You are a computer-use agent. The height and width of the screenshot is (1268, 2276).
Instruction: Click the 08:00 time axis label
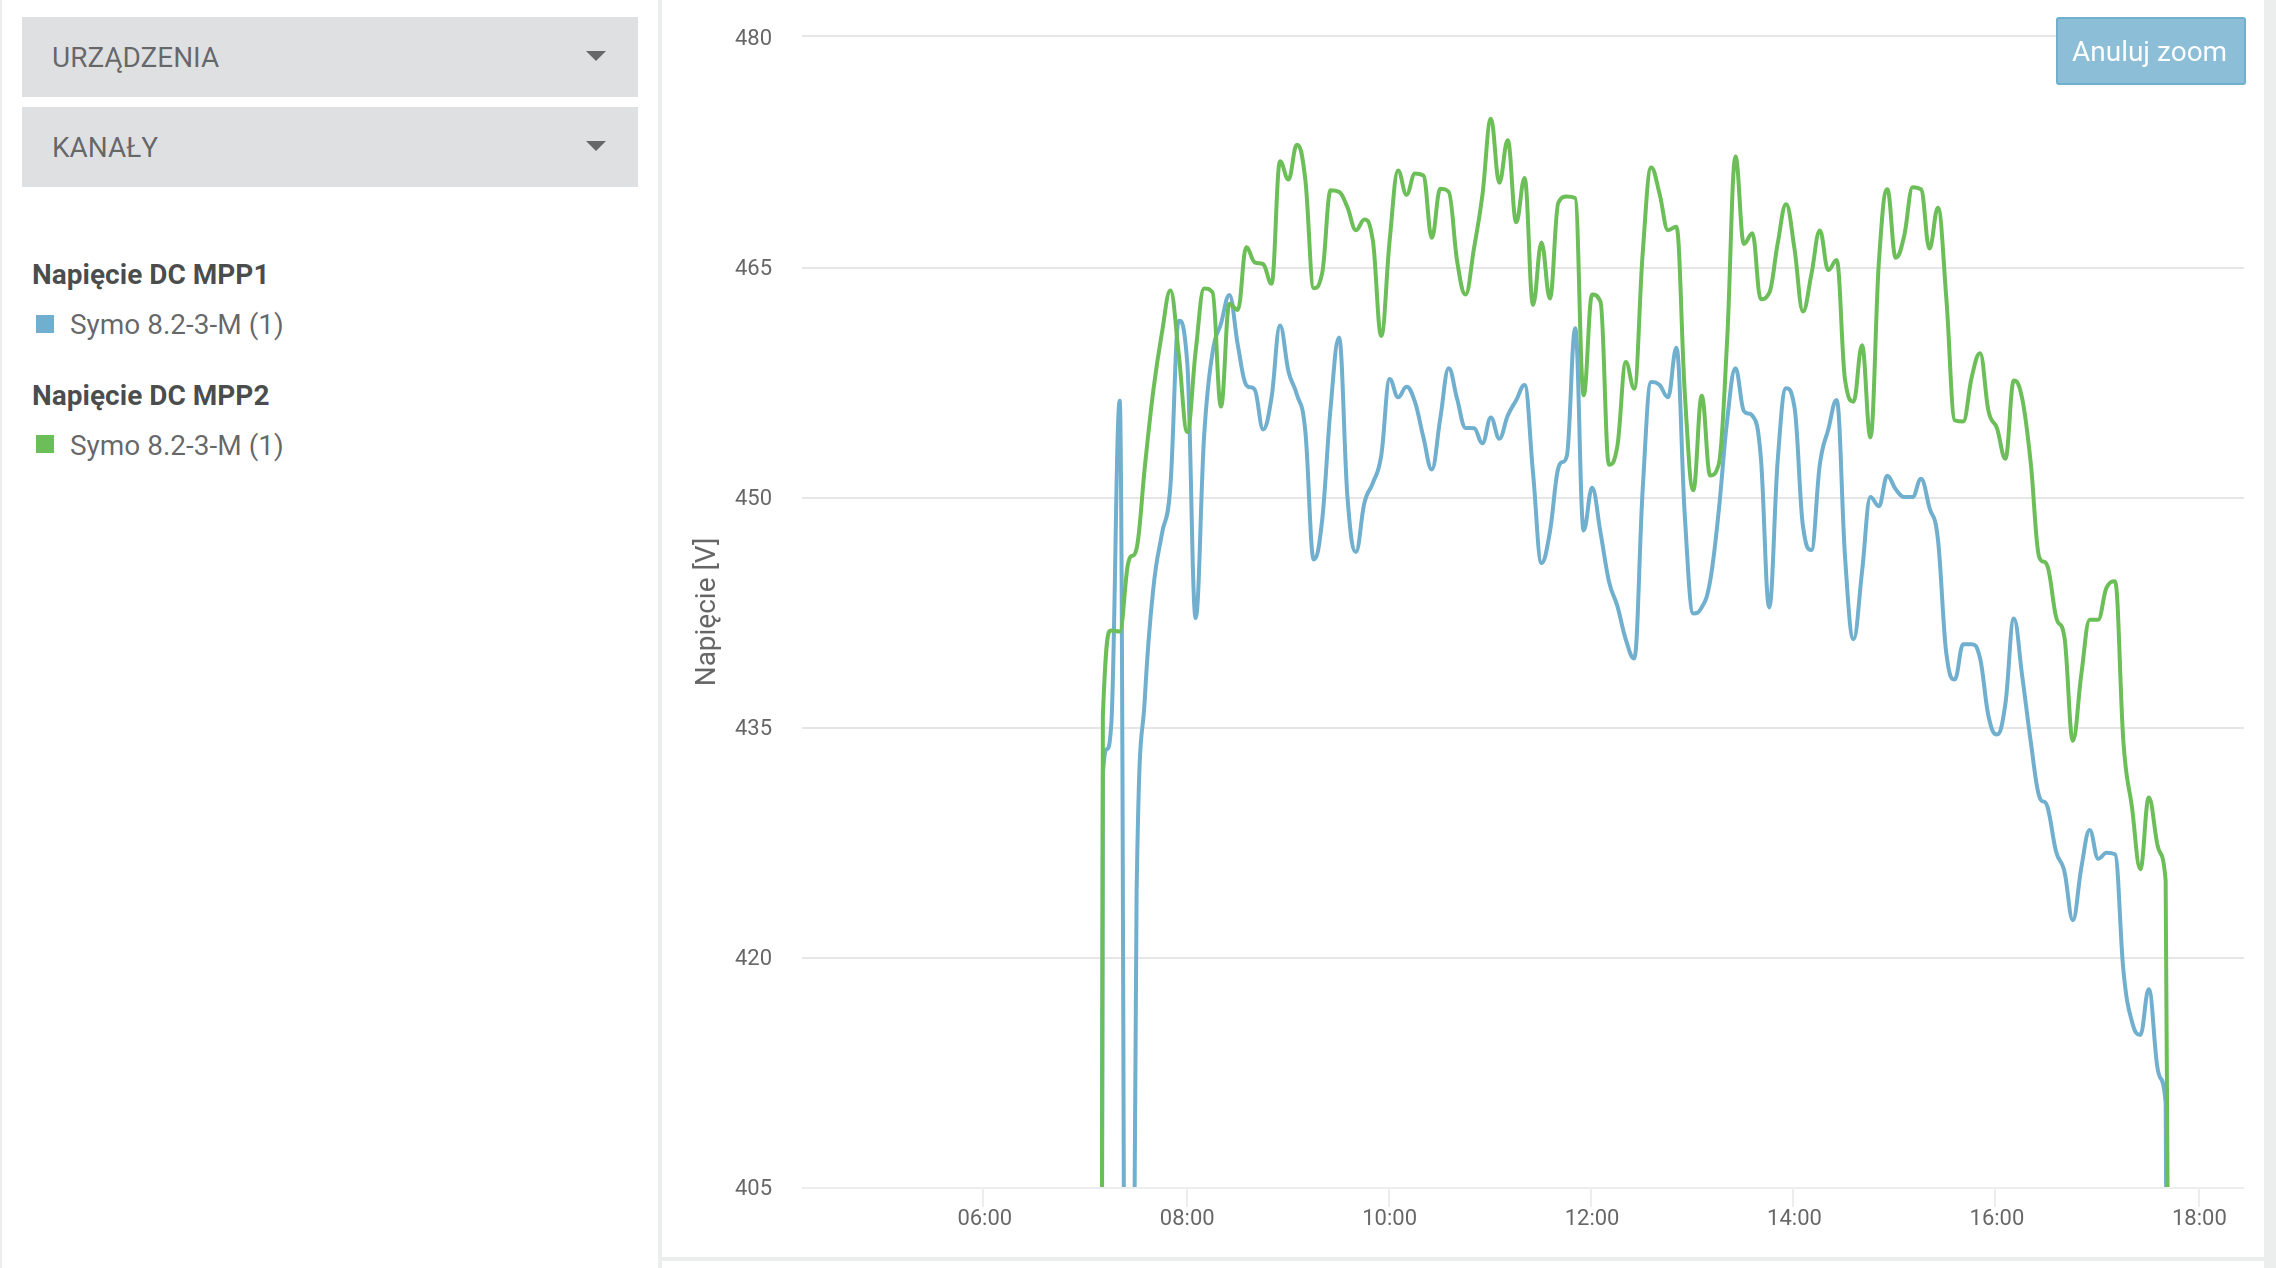click(x=1186, y=1217)
